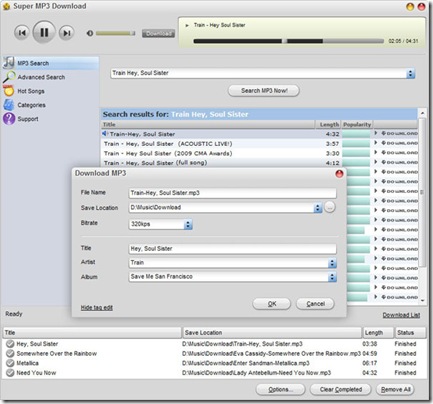Expand the Album dropdown

tap(332, 277)
